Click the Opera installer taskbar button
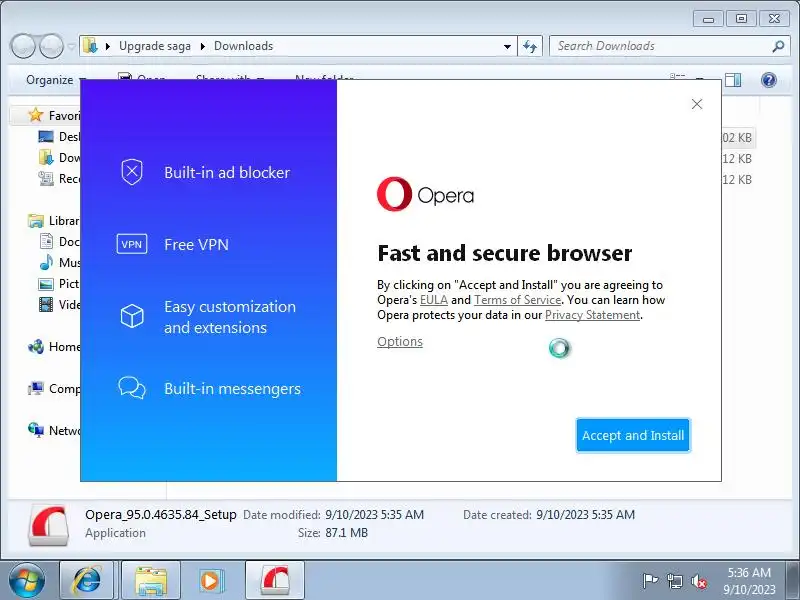 click(x=275, y=581)
